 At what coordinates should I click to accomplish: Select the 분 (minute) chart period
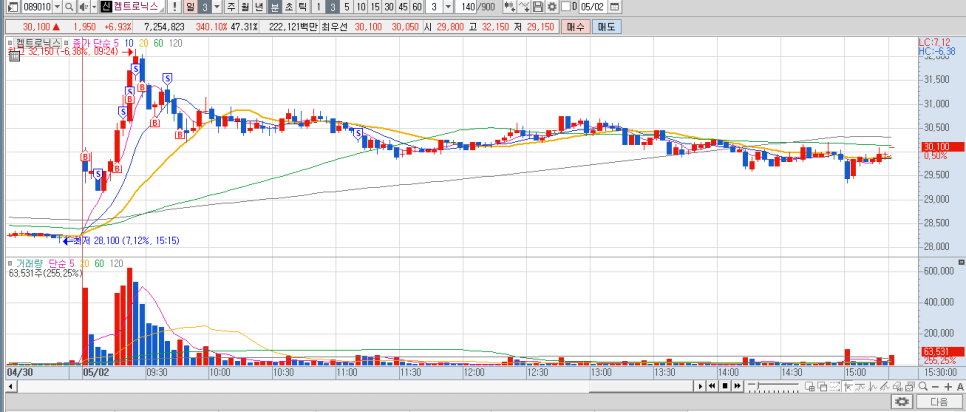274,7
